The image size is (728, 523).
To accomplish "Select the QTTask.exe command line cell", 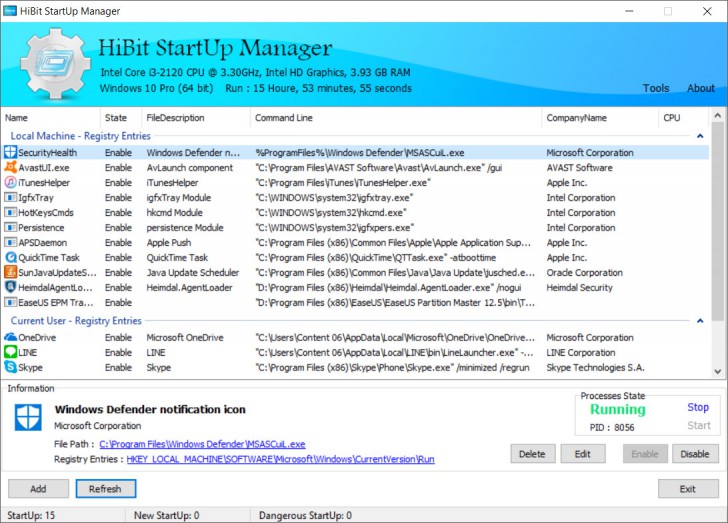I will pyautogui.click(x=375, y=257).
